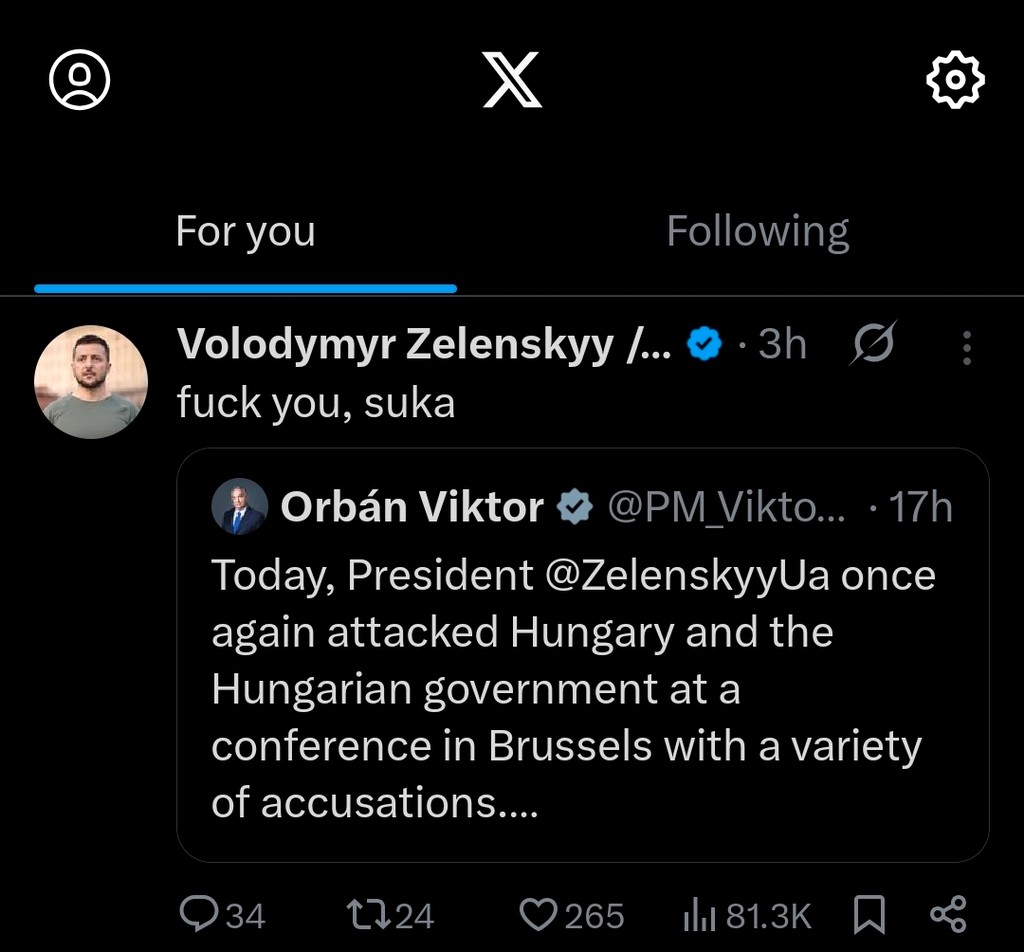Tap the @PM_Vikto... handle text
This screenshot has height=952, width=1024.
[727, 508]
